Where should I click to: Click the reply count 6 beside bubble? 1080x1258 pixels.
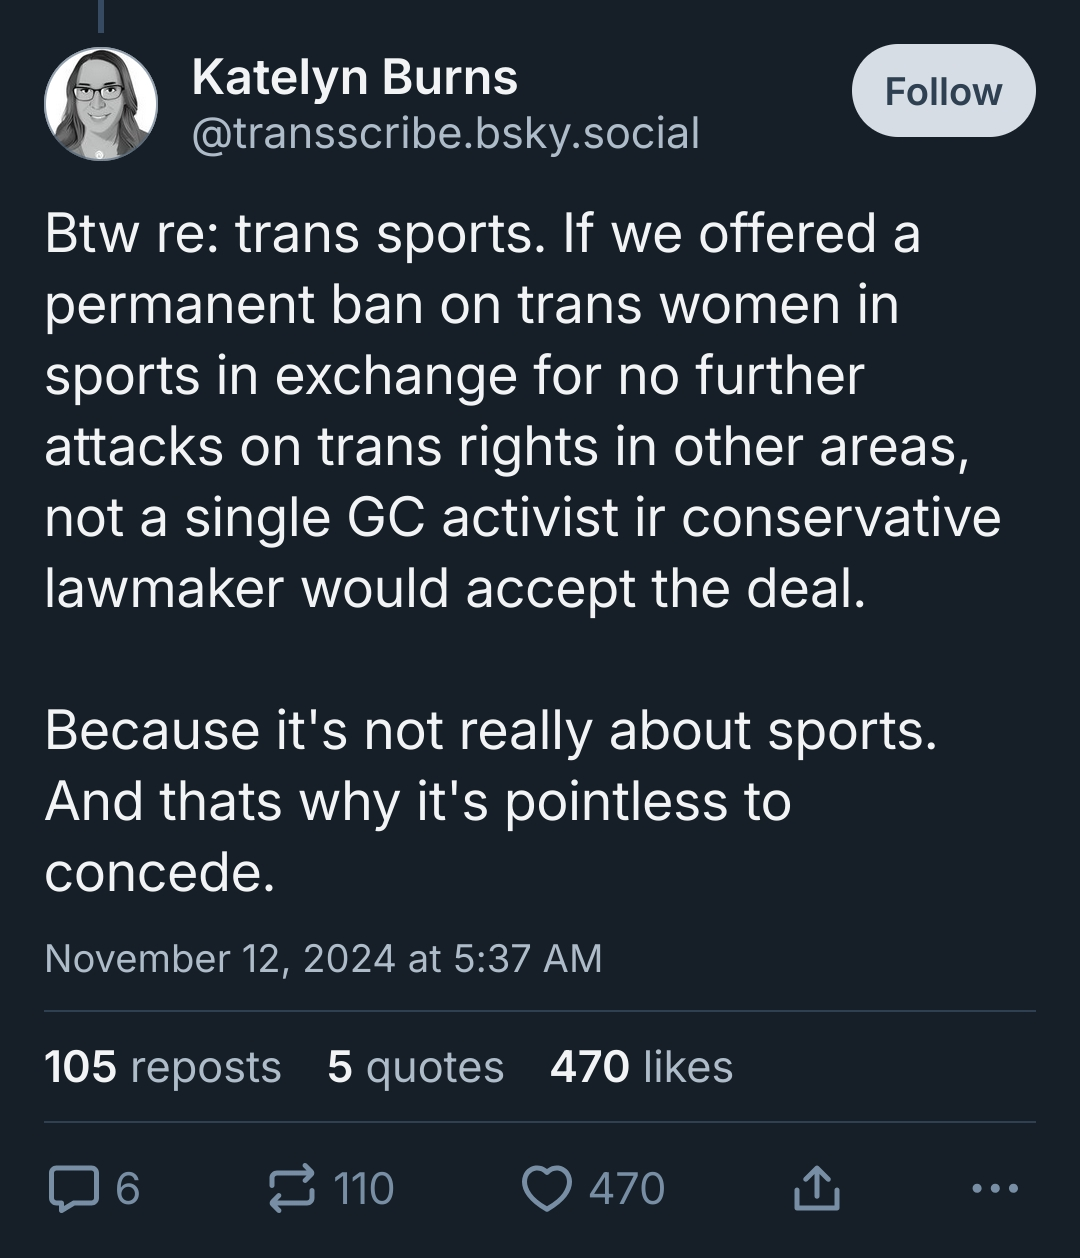point(128,1189)
